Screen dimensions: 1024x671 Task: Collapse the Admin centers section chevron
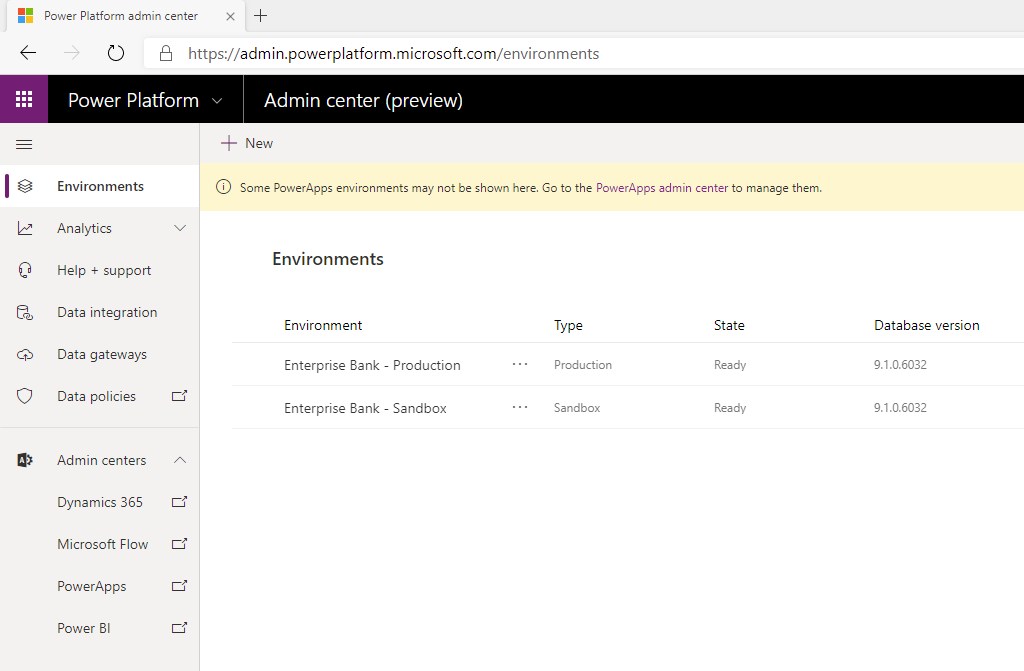180,460
